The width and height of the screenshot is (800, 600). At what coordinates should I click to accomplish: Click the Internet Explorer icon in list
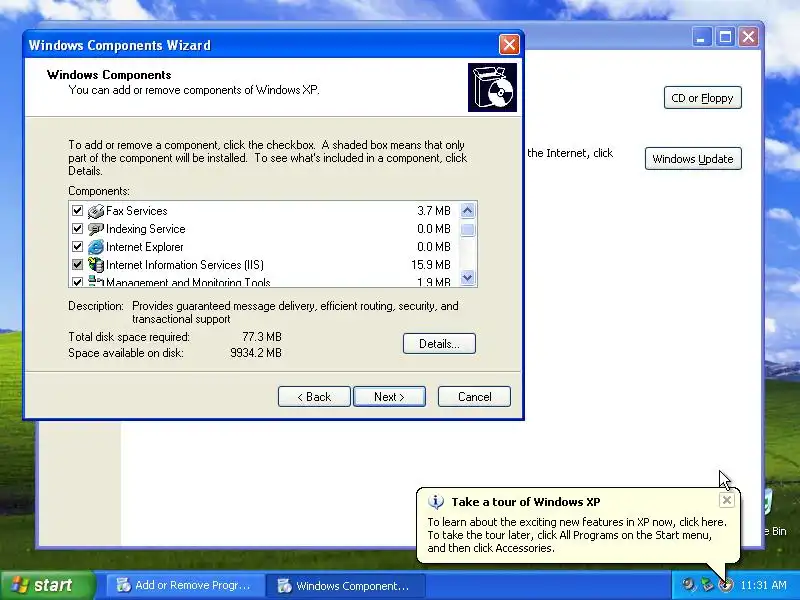pos(95,247)
